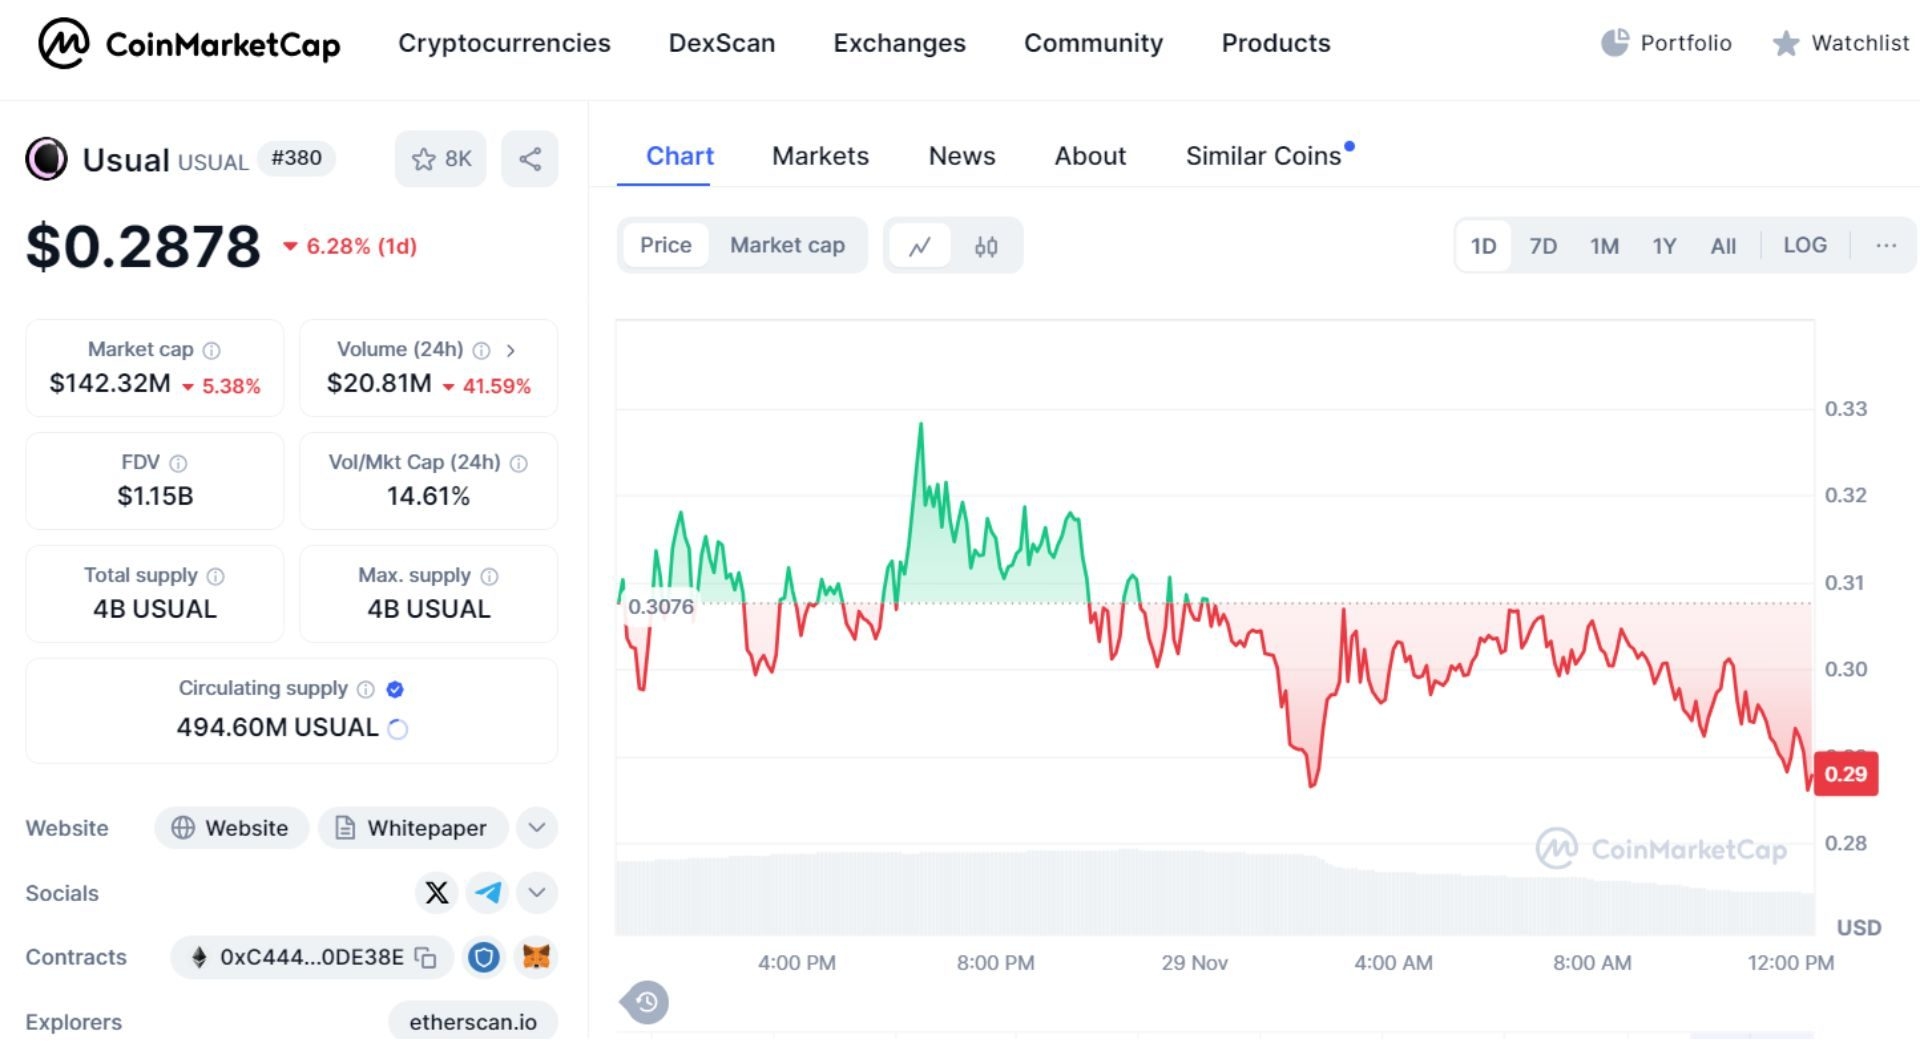This screenshot has height=1046, width=1920.
Task: Switch to the Similar Coins tab
Action: 1263,156
